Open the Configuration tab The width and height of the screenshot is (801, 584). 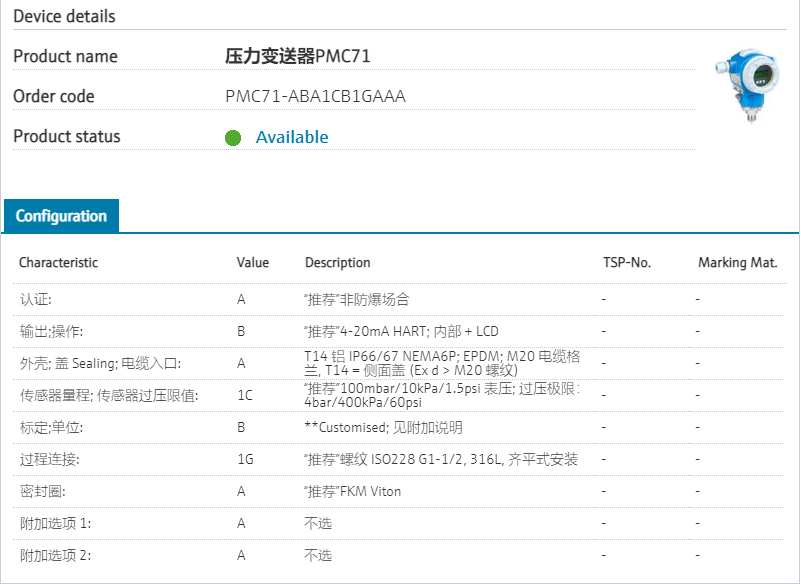coord(61,216)
